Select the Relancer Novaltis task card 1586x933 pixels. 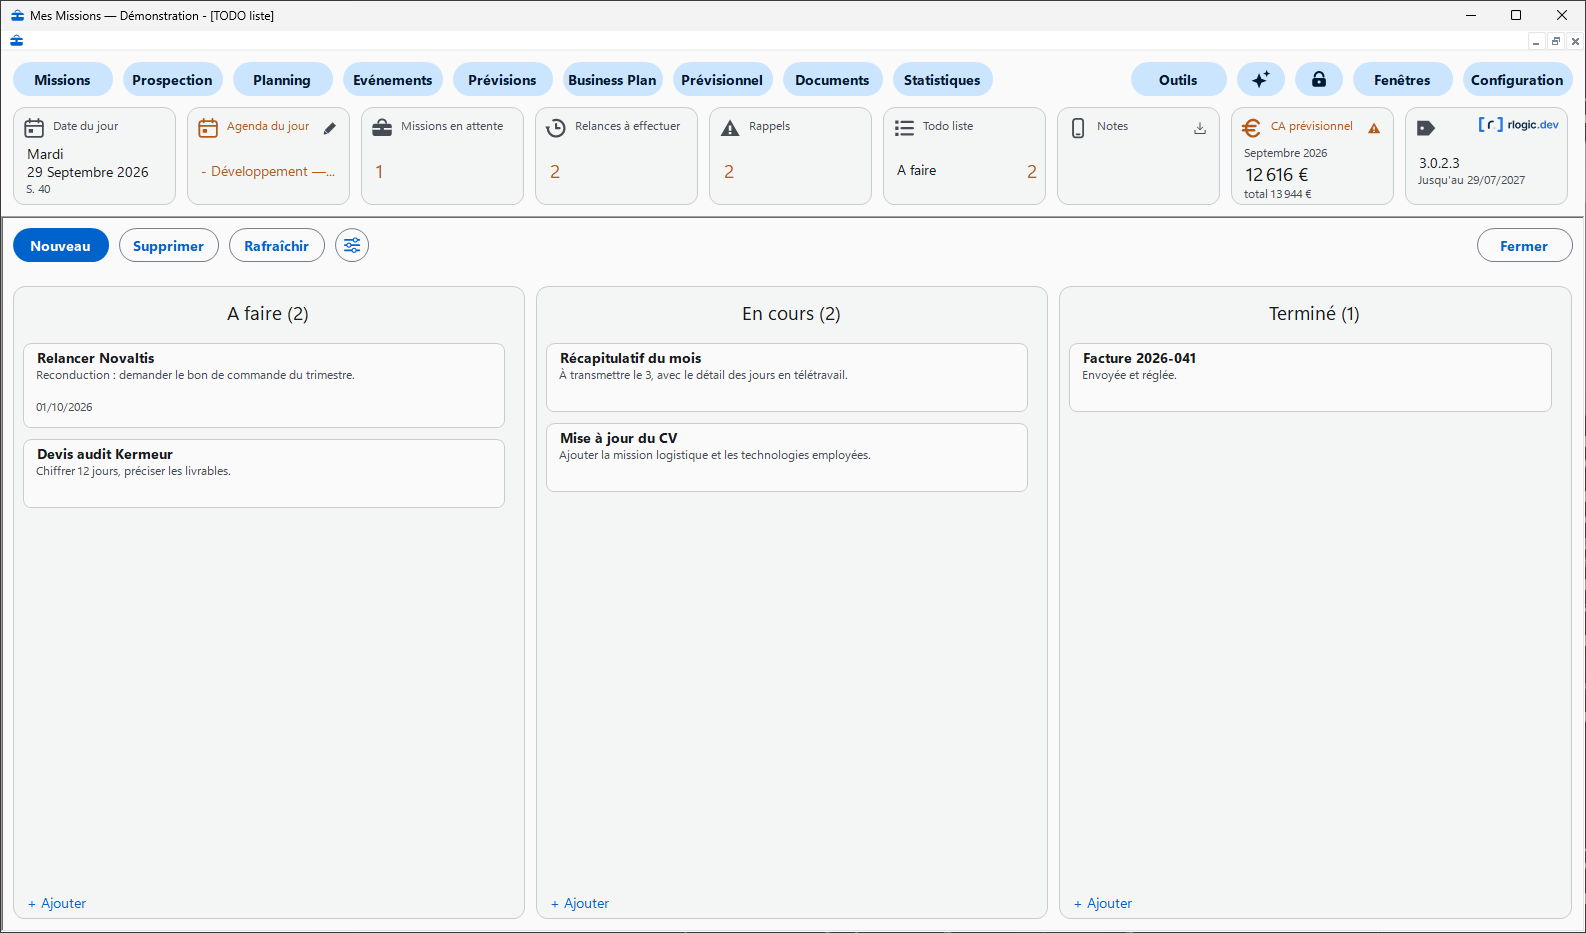[x=264, y=385]
